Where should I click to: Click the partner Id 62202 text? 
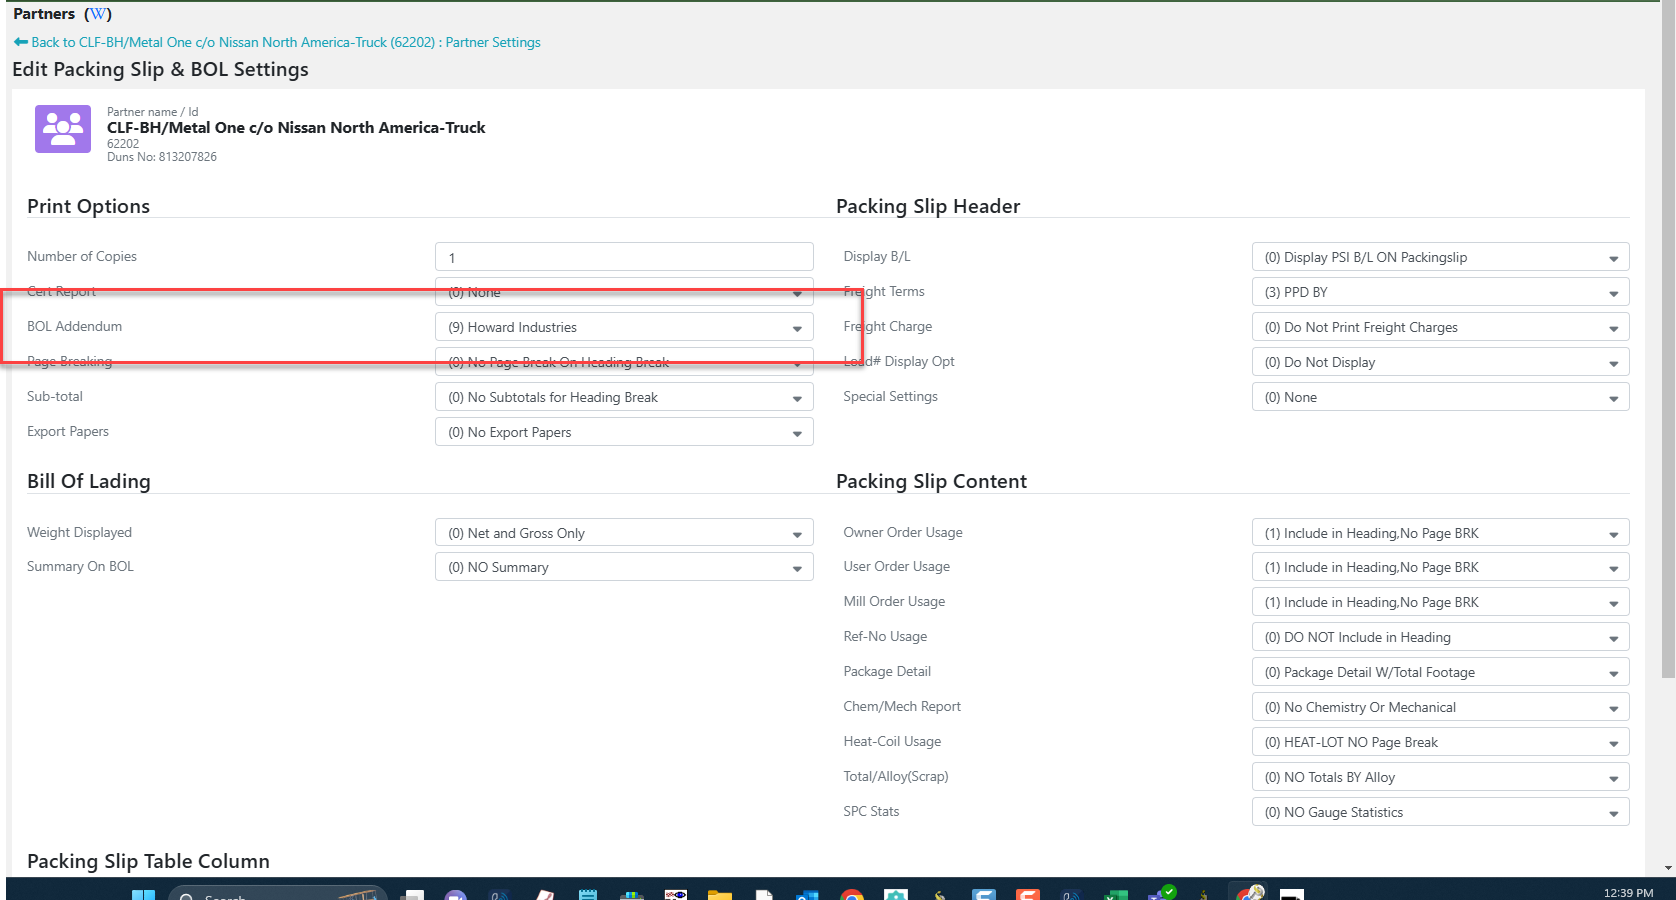123,144
